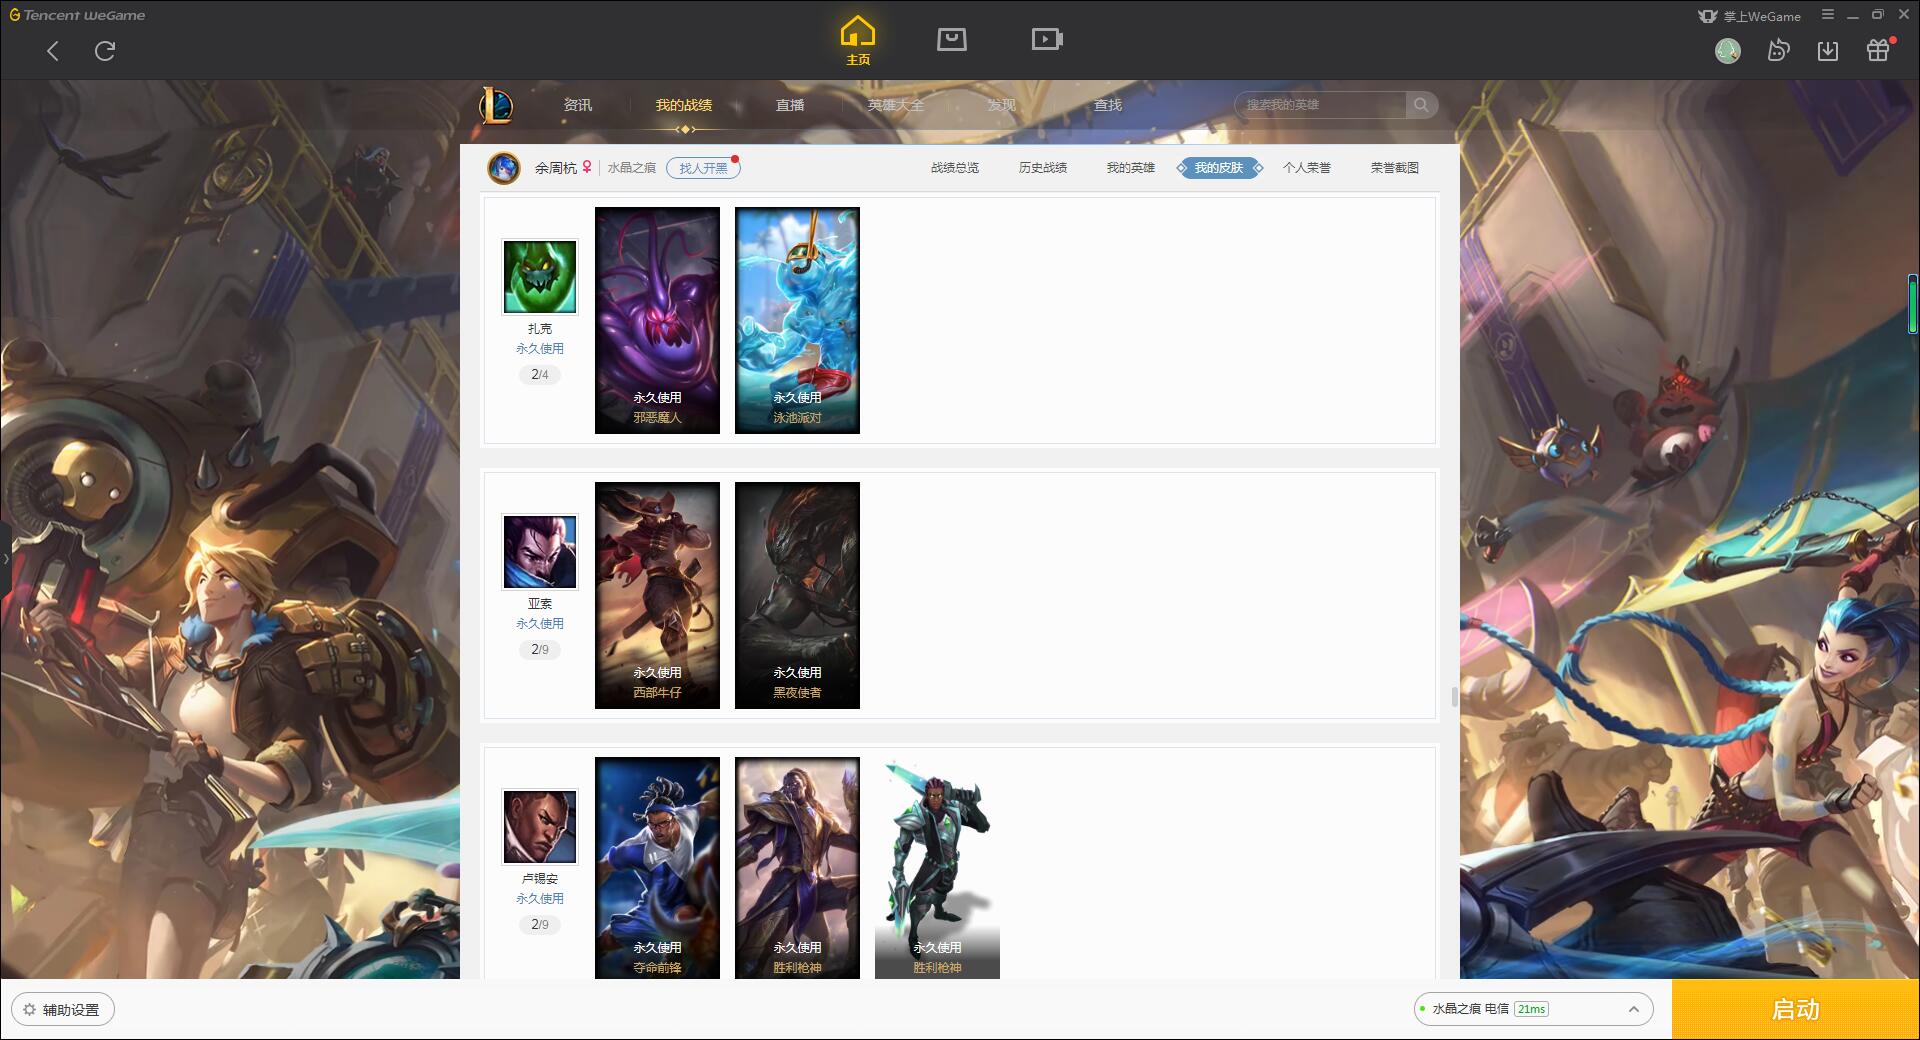Screen dimensions: 1920x1040
Task: Open the 我的战绩 tab
Action: coord(684,105)
